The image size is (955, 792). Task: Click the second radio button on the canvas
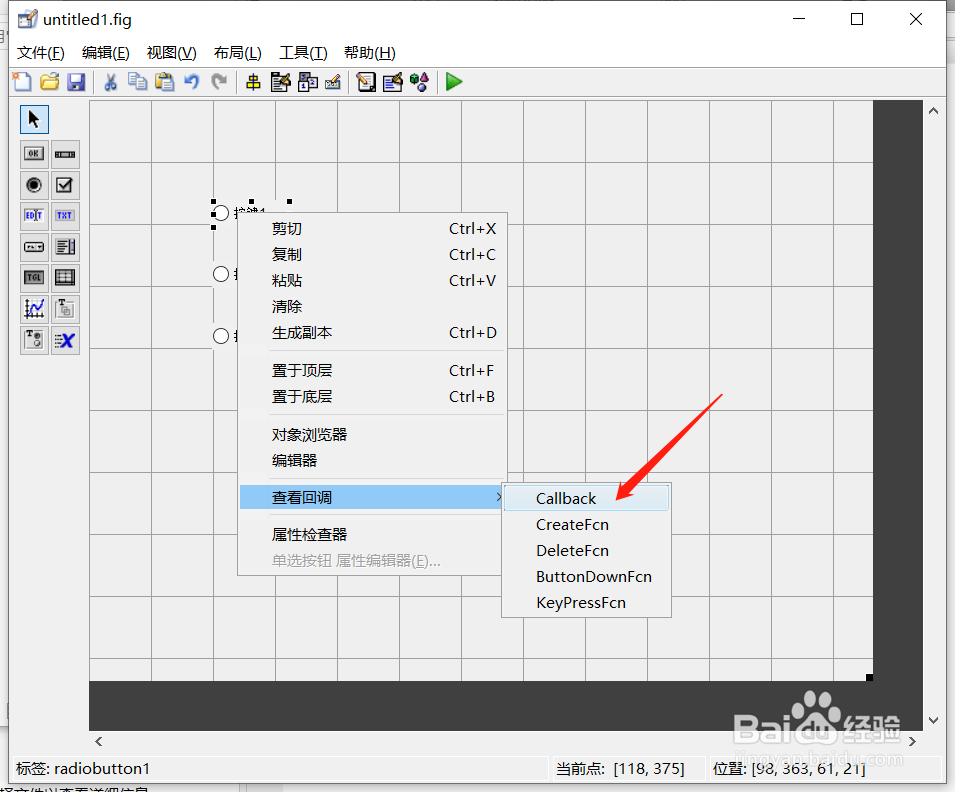click(x=221, y=274)
